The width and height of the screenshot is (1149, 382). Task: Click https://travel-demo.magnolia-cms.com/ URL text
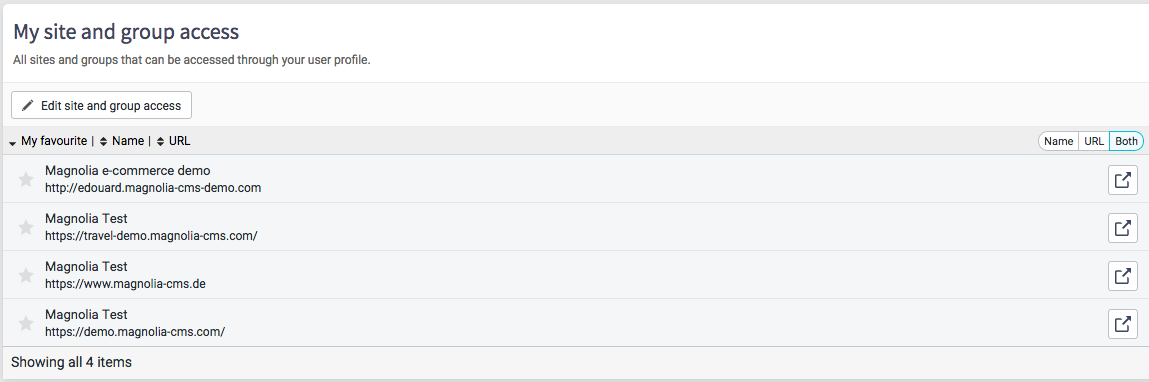151,235
